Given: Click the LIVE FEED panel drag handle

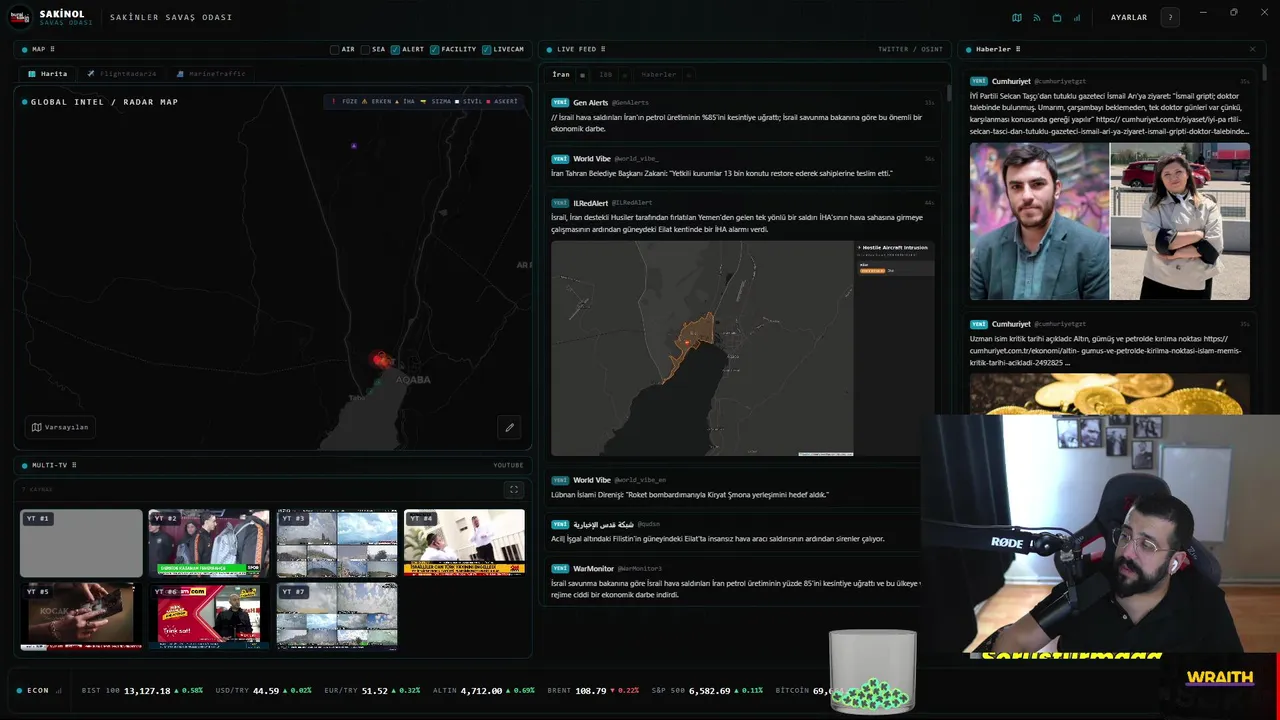Looking at the screenshot, I should click(603, 49).
